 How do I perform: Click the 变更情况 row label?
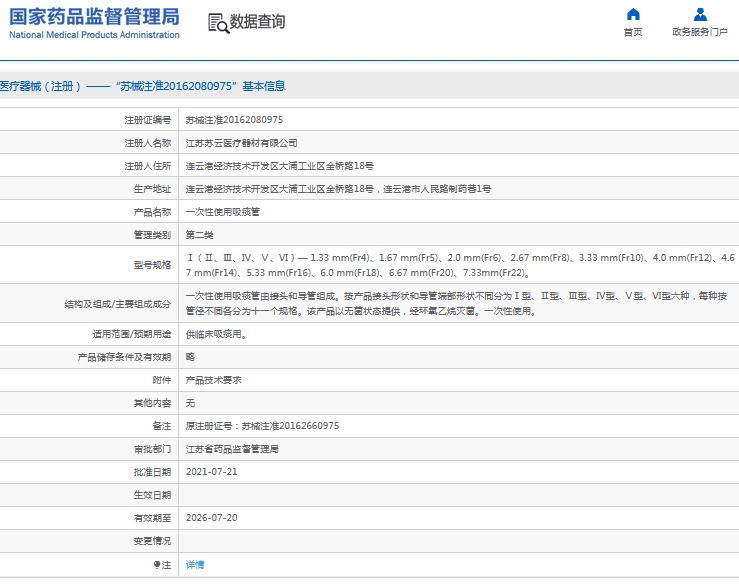[x=152, y=541]
